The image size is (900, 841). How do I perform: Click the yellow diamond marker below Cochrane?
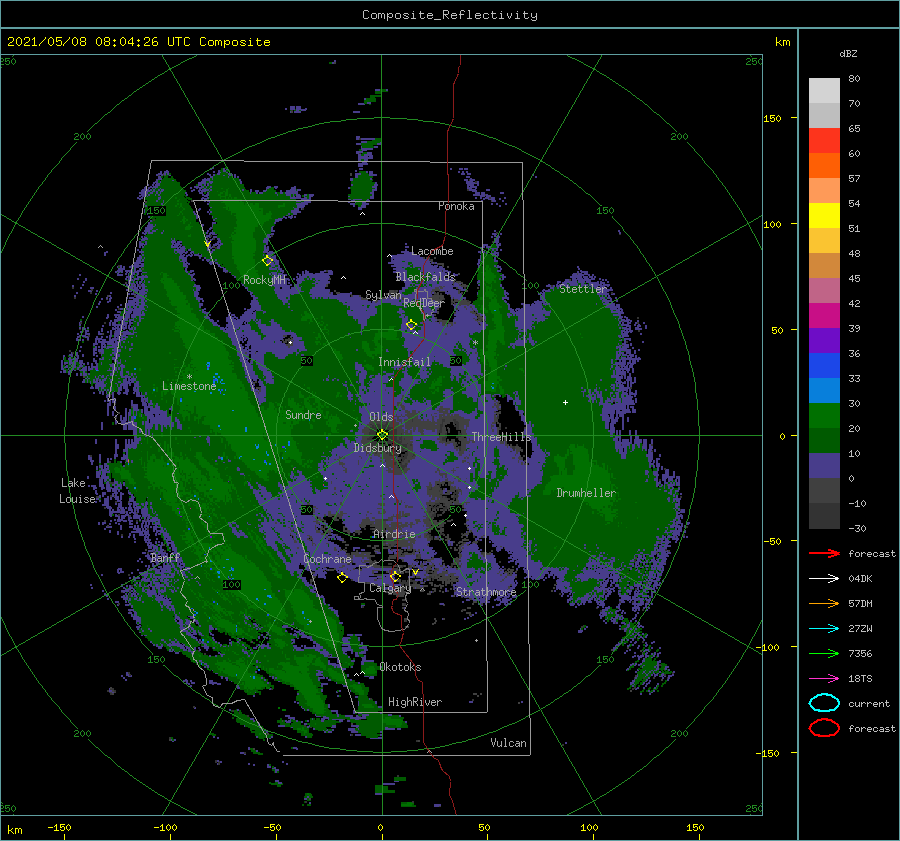pos(342,578)
